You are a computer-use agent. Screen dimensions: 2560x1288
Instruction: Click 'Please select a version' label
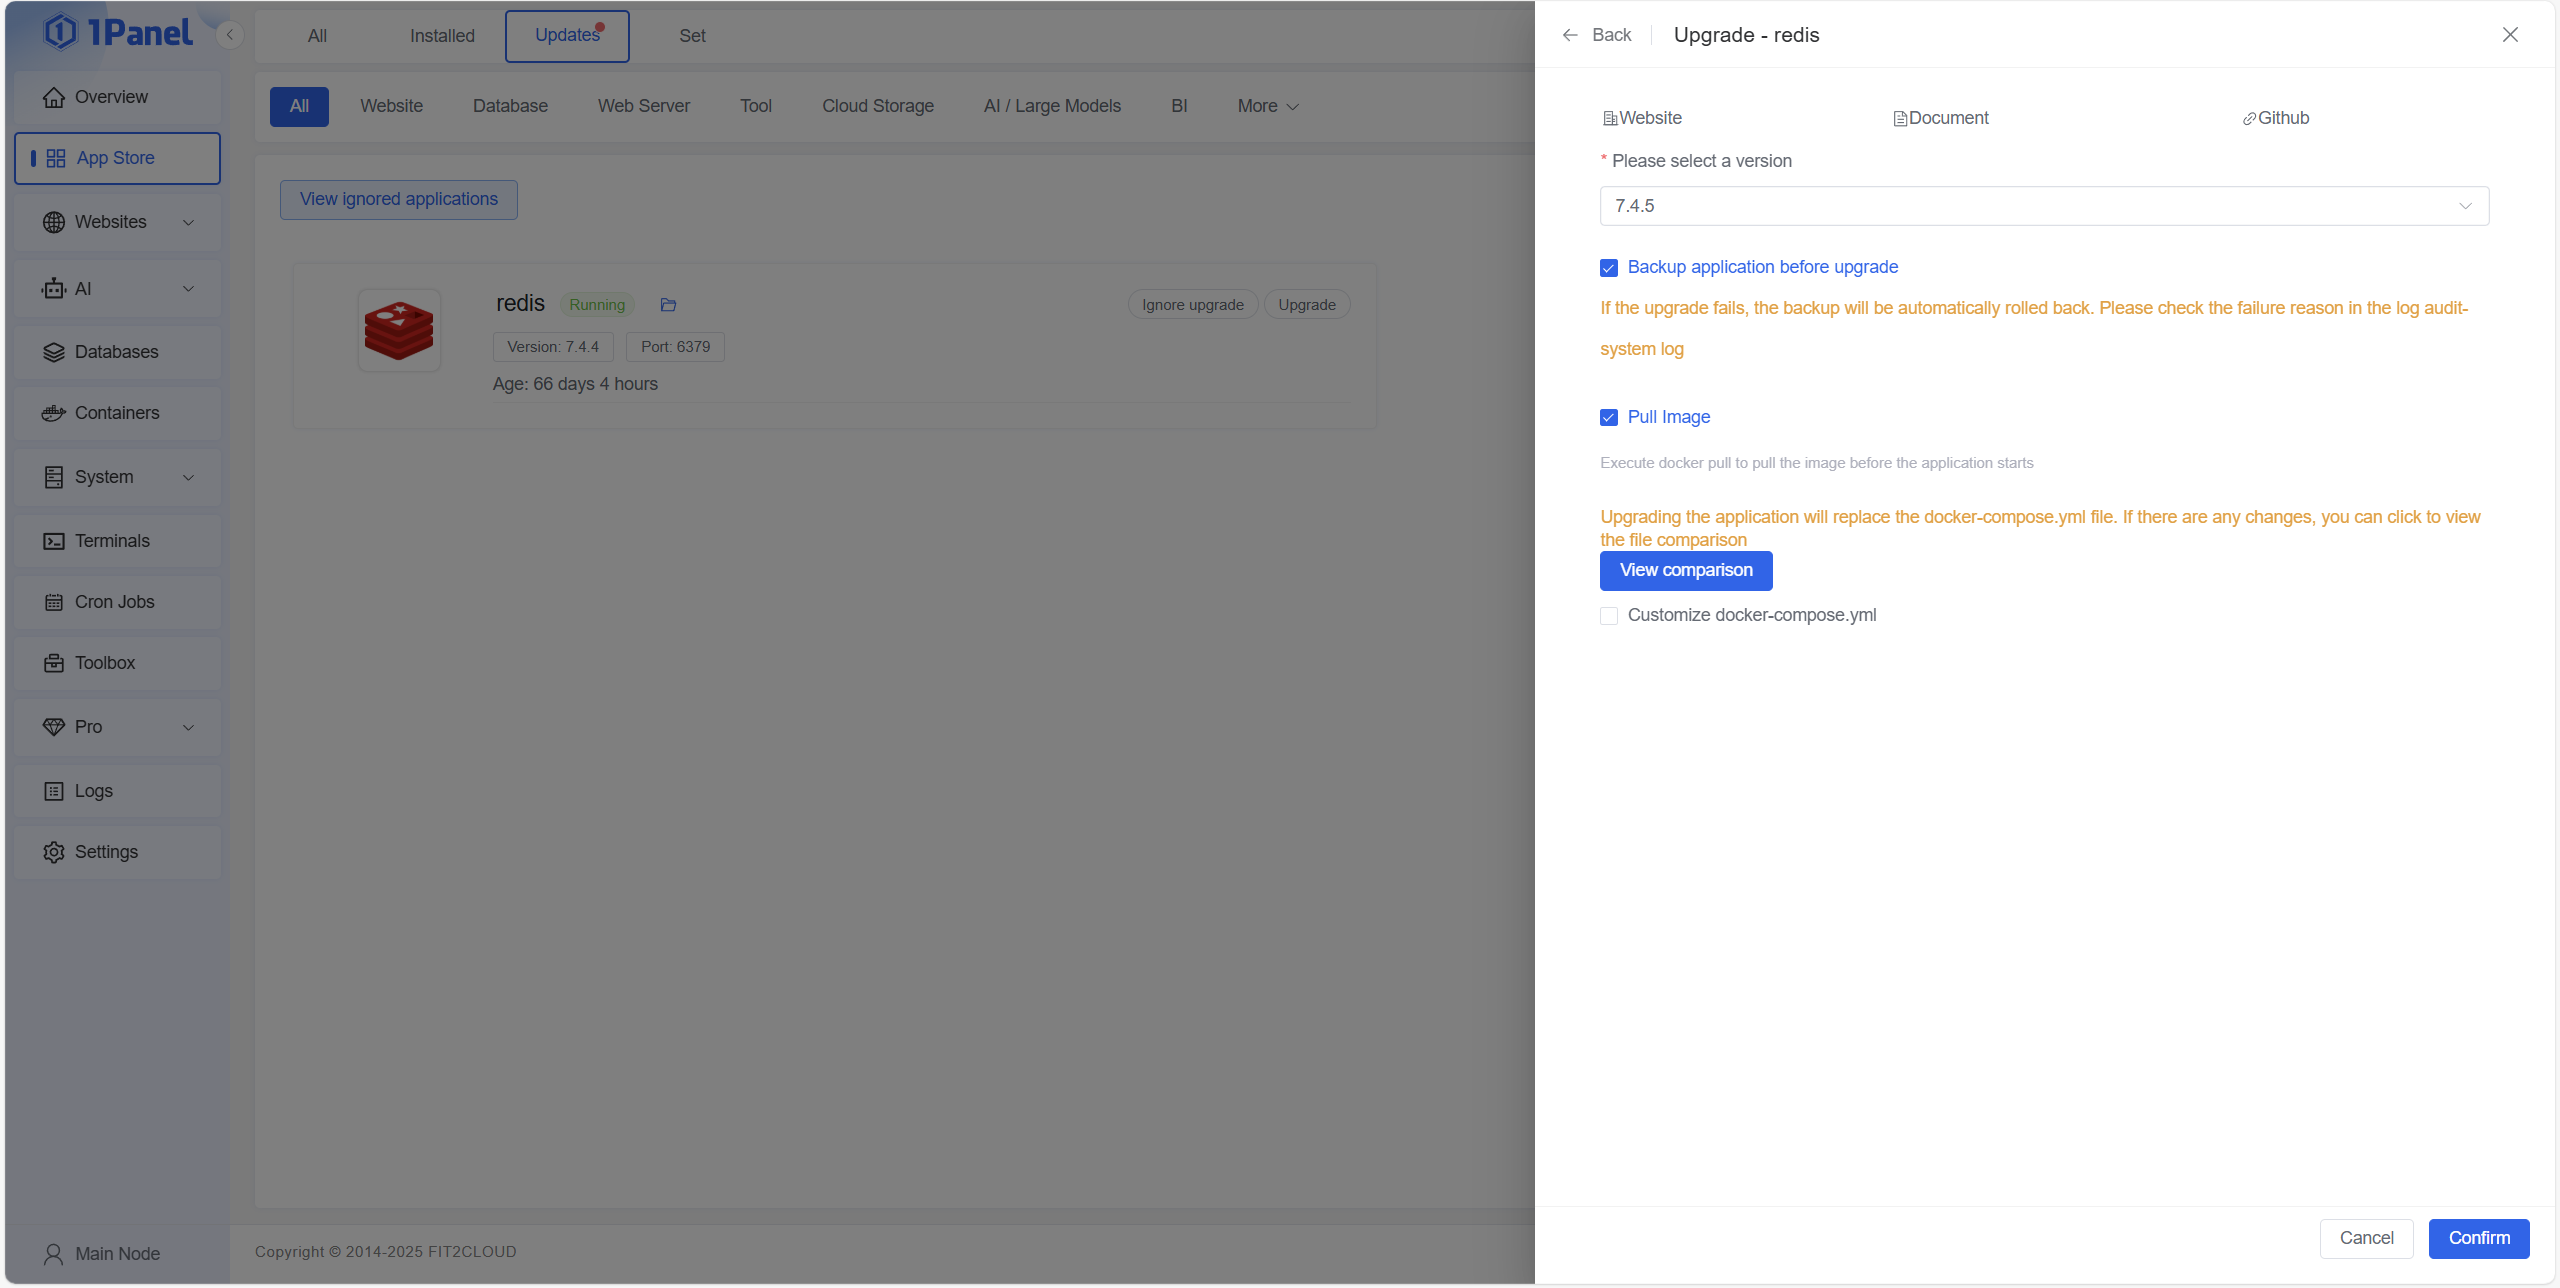point(1702,161)
